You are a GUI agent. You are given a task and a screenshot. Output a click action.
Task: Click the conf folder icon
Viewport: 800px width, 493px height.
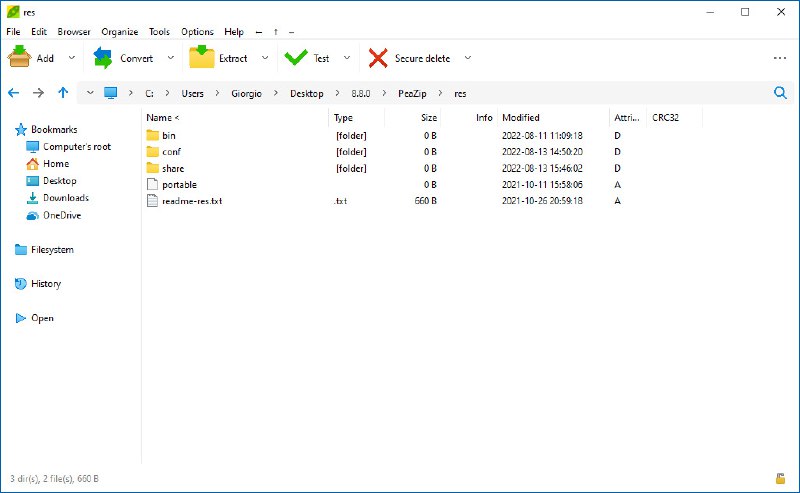[x=153, y=152]
